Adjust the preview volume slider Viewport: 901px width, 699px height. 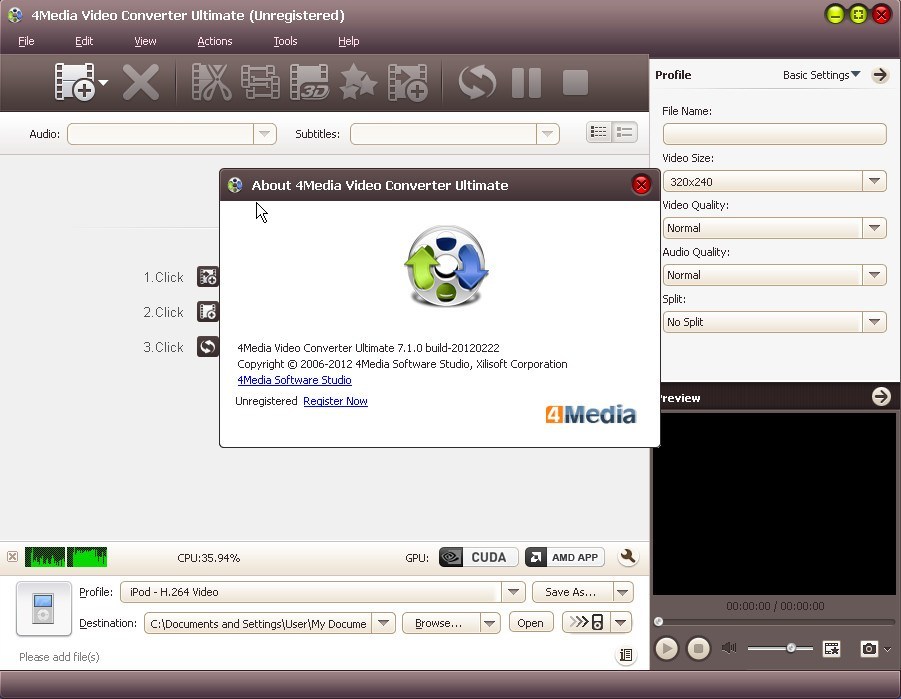(x=793, y=646)
